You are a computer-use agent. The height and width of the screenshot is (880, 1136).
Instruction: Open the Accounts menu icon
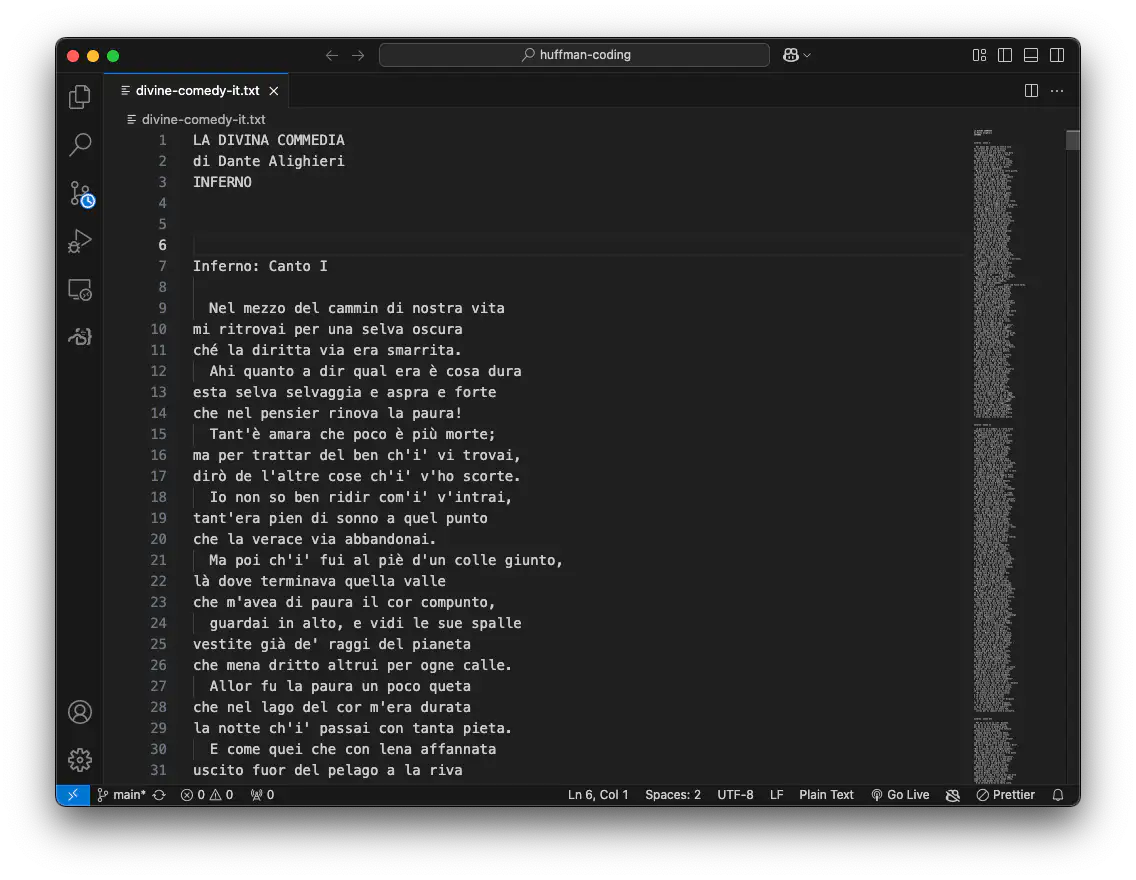80,712
